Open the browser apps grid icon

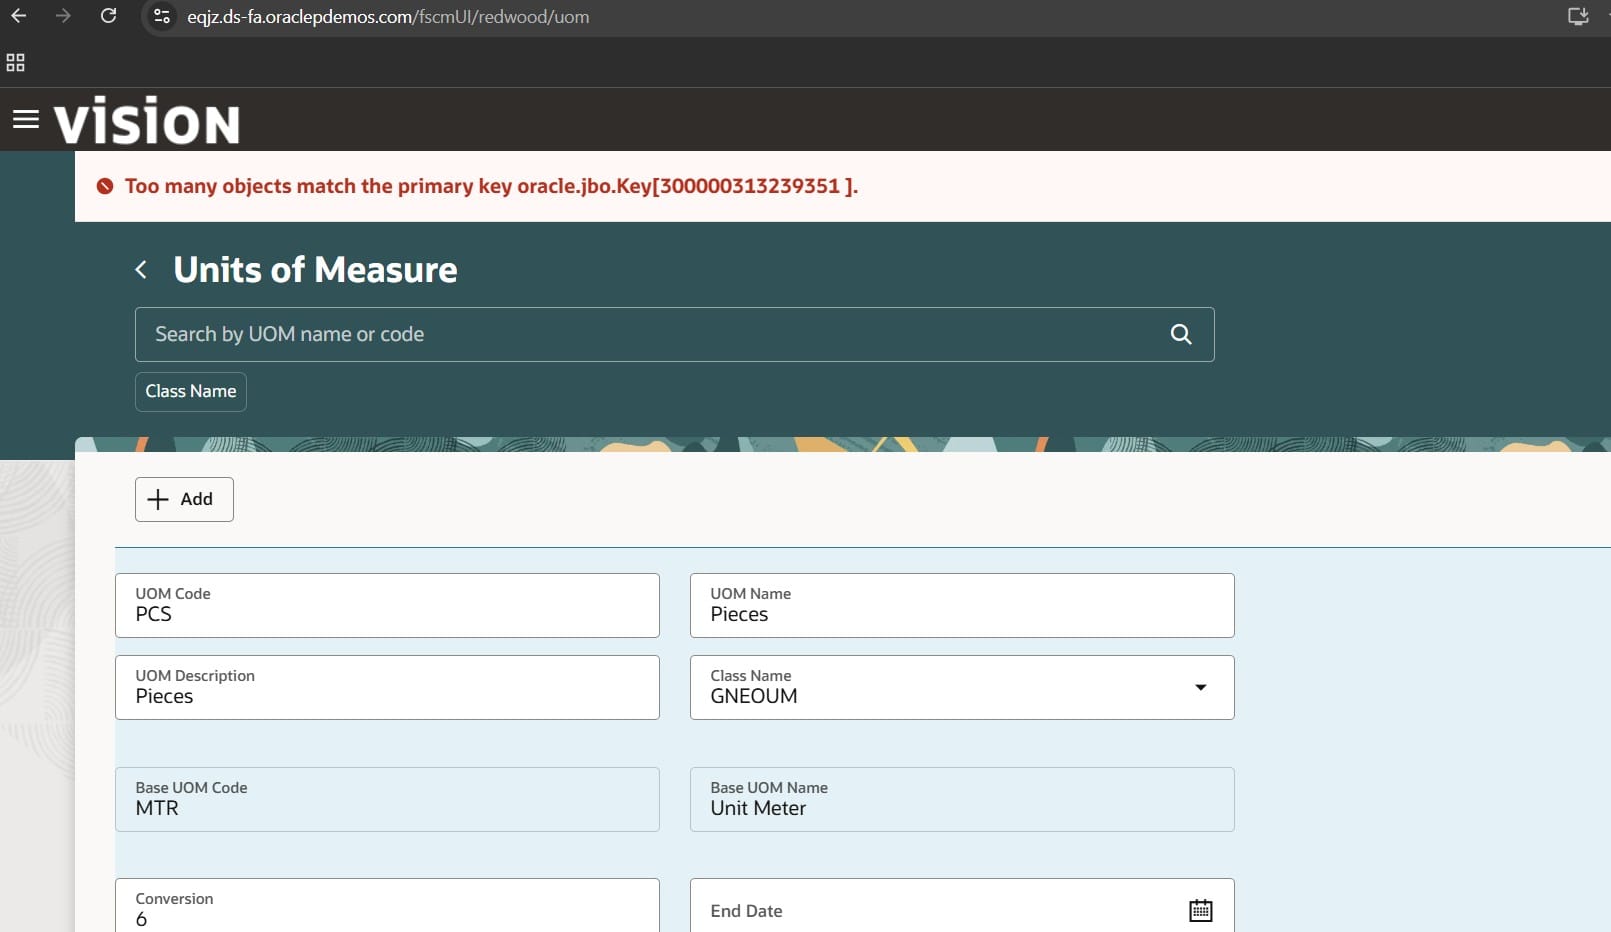coord(15,63)
